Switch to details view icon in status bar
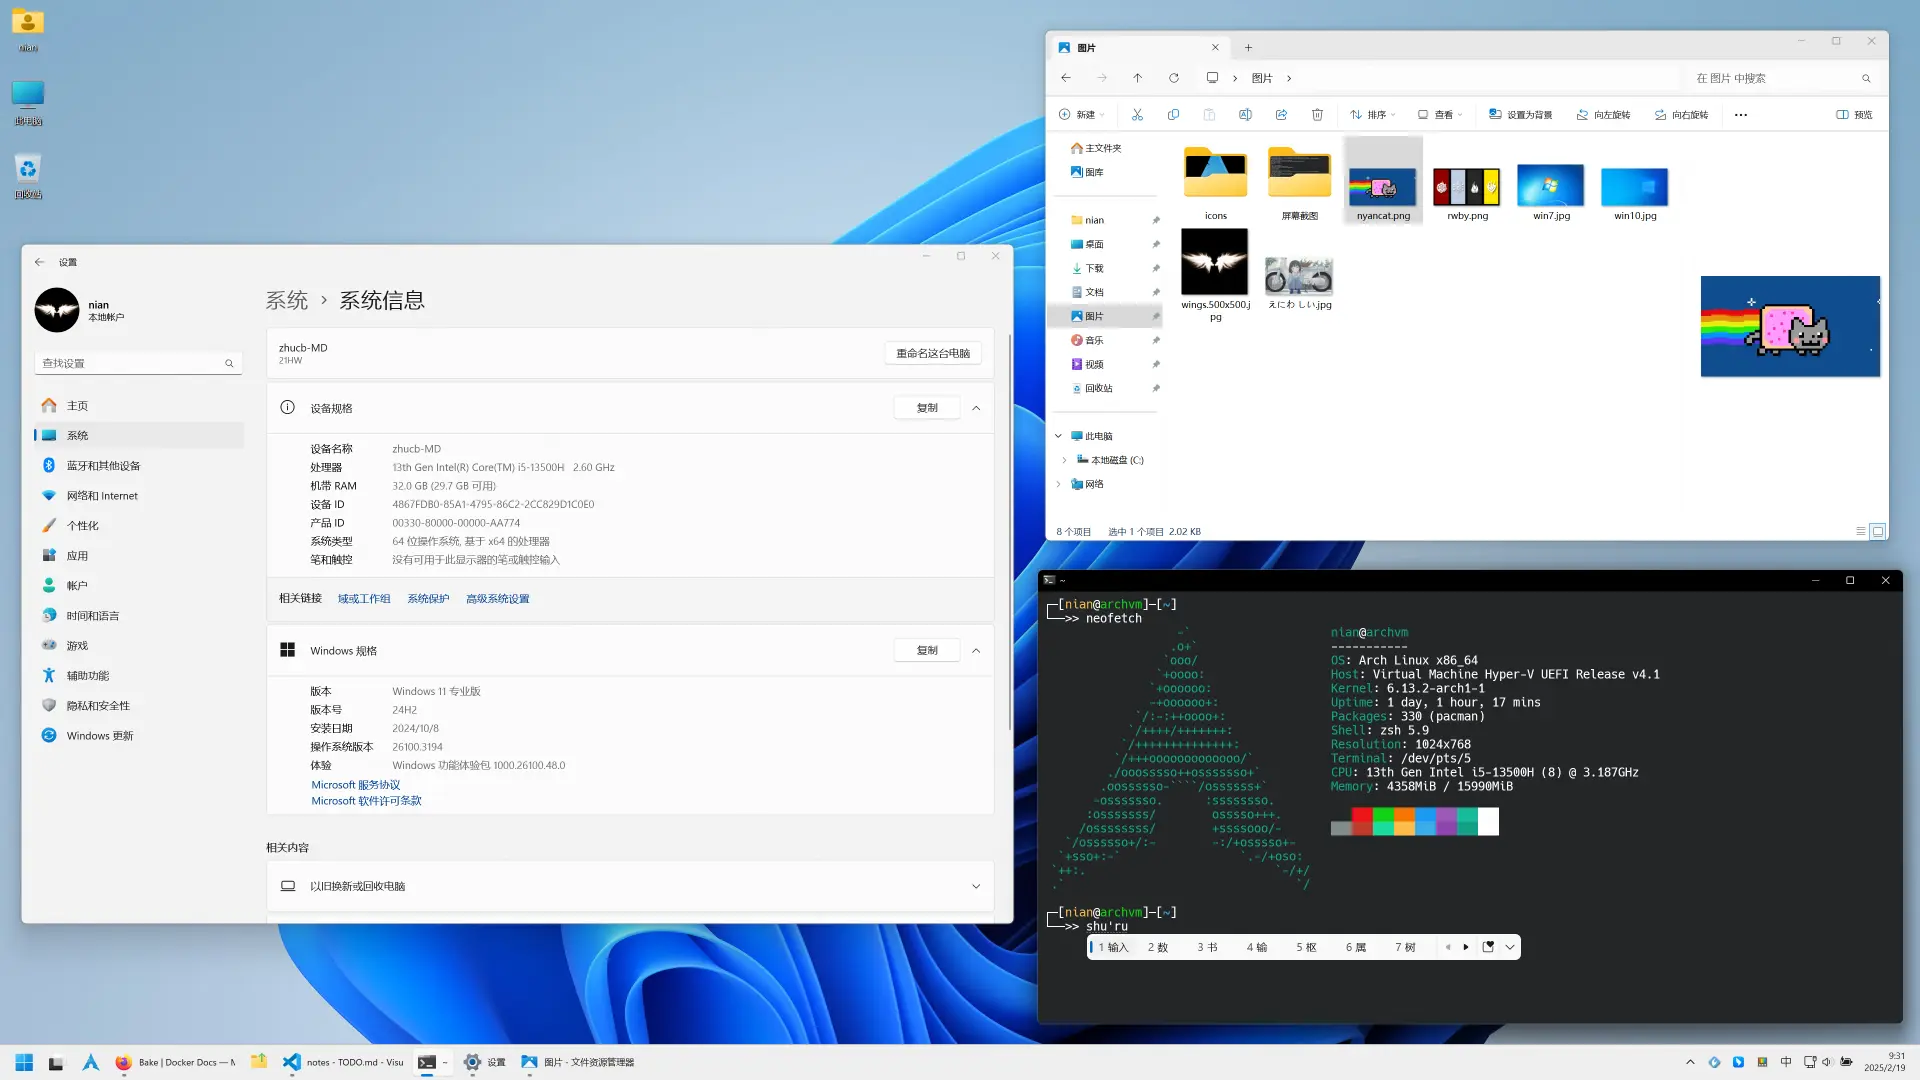 point(1860,531)
